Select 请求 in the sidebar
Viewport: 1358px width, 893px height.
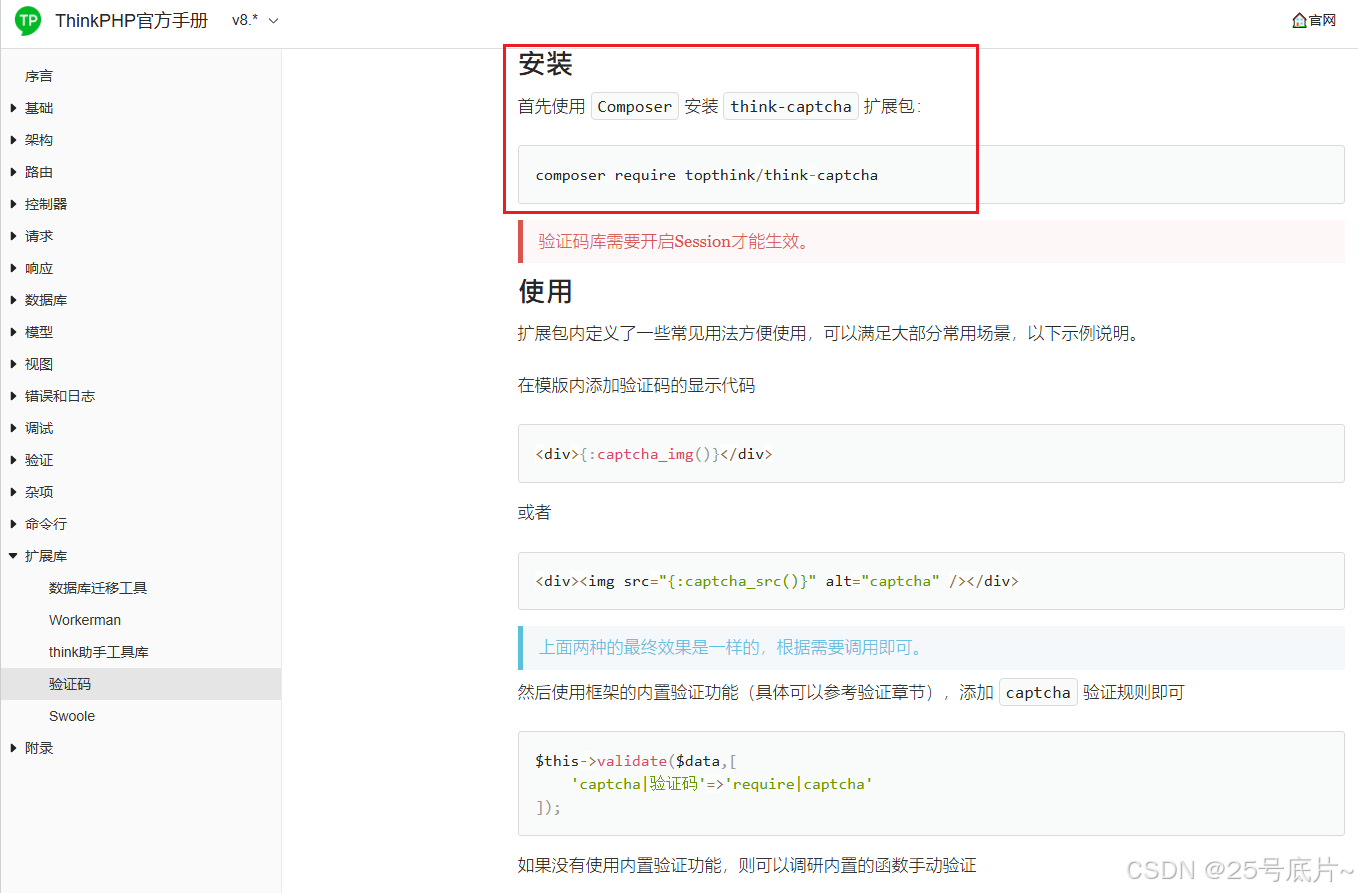point(39,236)
